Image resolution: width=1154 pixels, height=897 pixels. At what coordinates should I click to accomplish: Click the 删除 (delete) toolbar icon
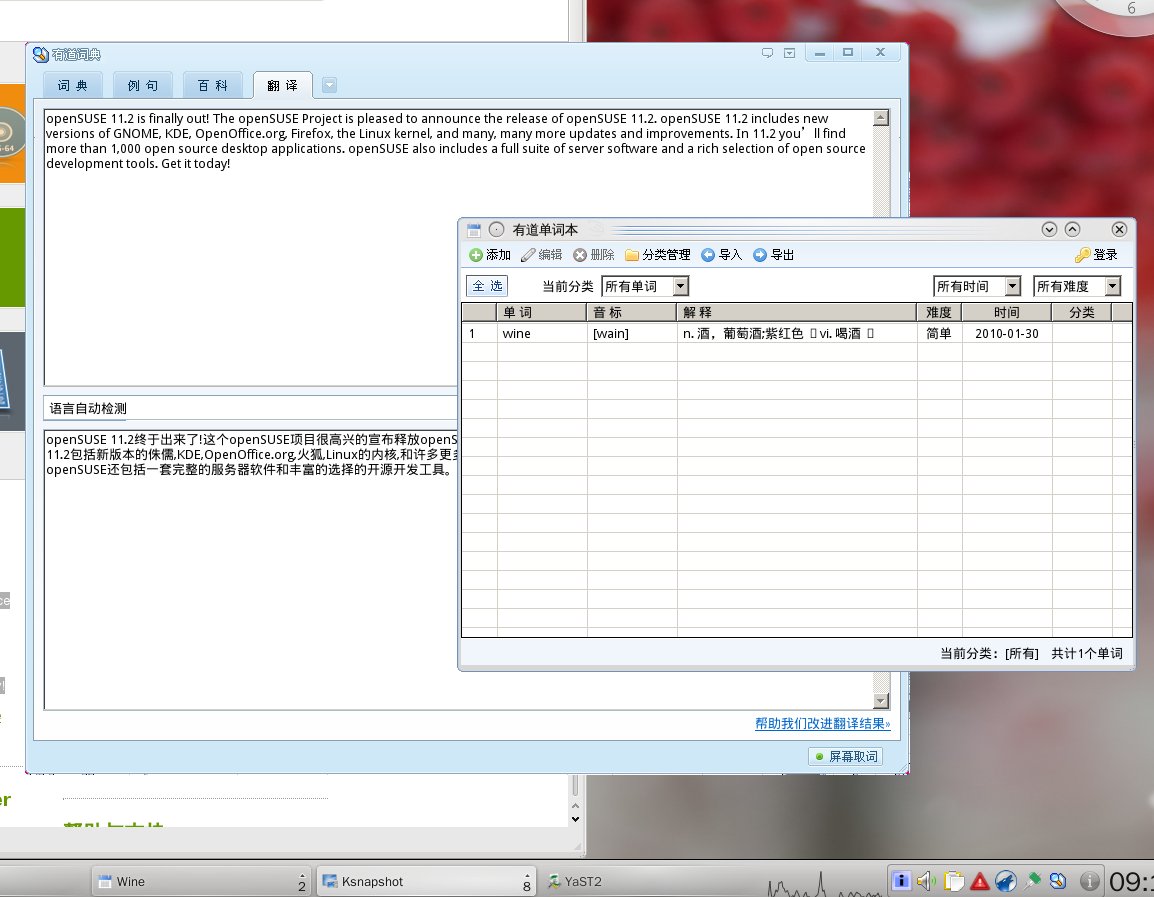pos(580,255)
